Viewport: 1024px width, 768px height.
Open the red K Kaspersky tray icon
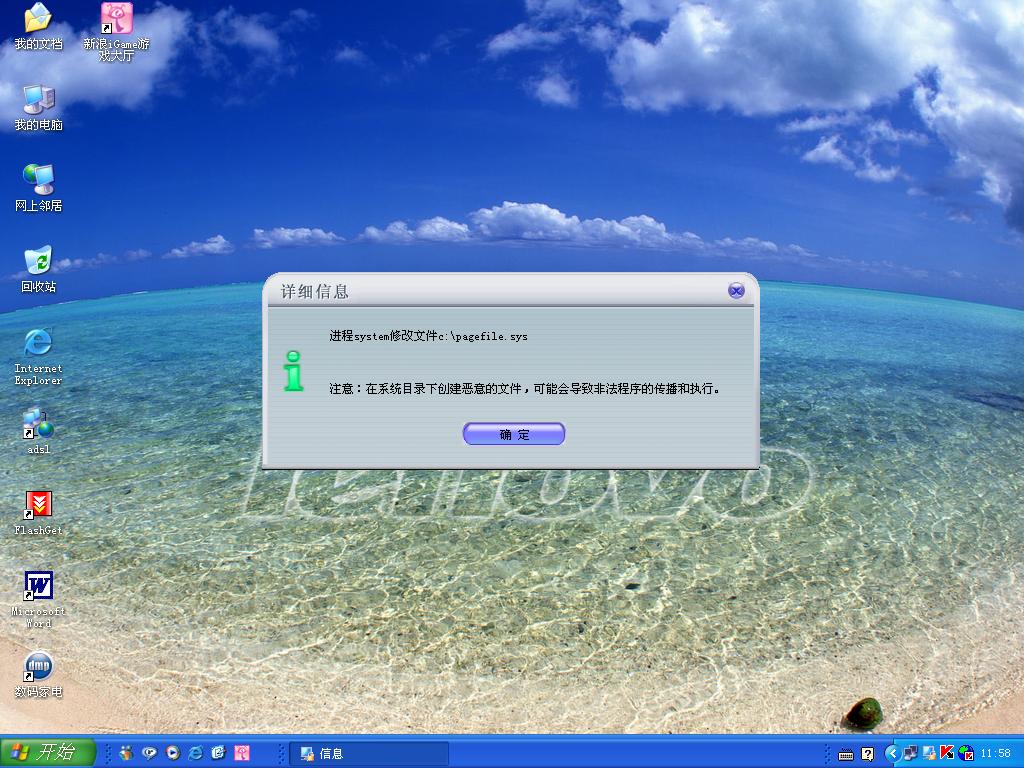pos(947,754)
